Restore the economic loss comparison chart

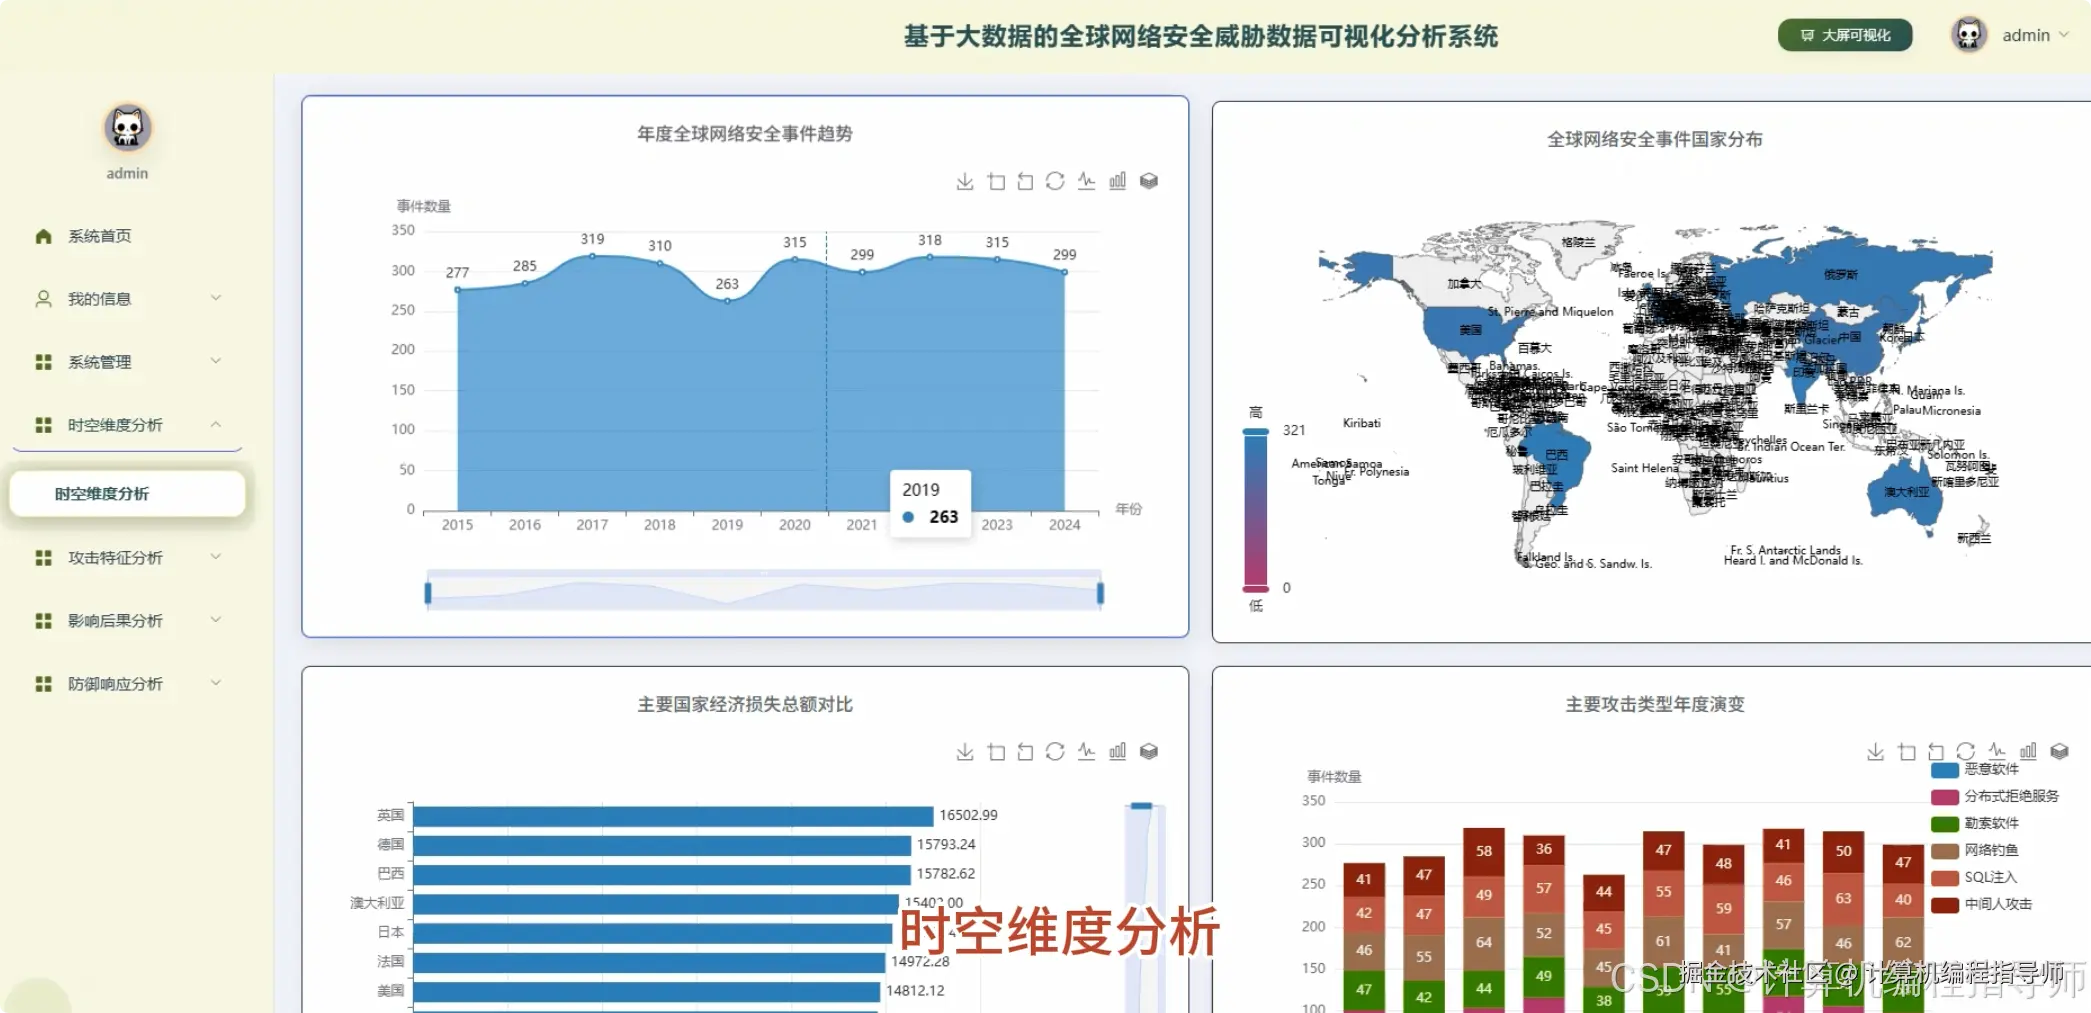(1055, 751)
